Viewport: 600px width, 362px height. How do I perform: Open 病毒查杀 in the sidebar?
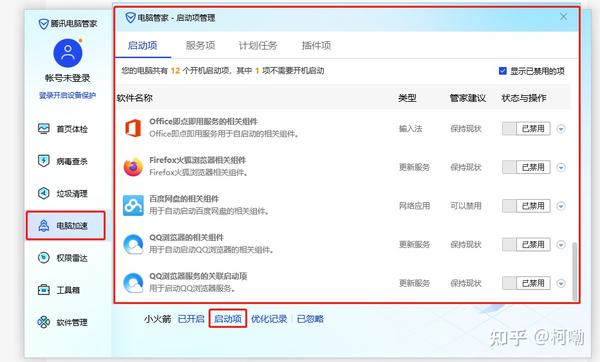click(x=63, y=161)
